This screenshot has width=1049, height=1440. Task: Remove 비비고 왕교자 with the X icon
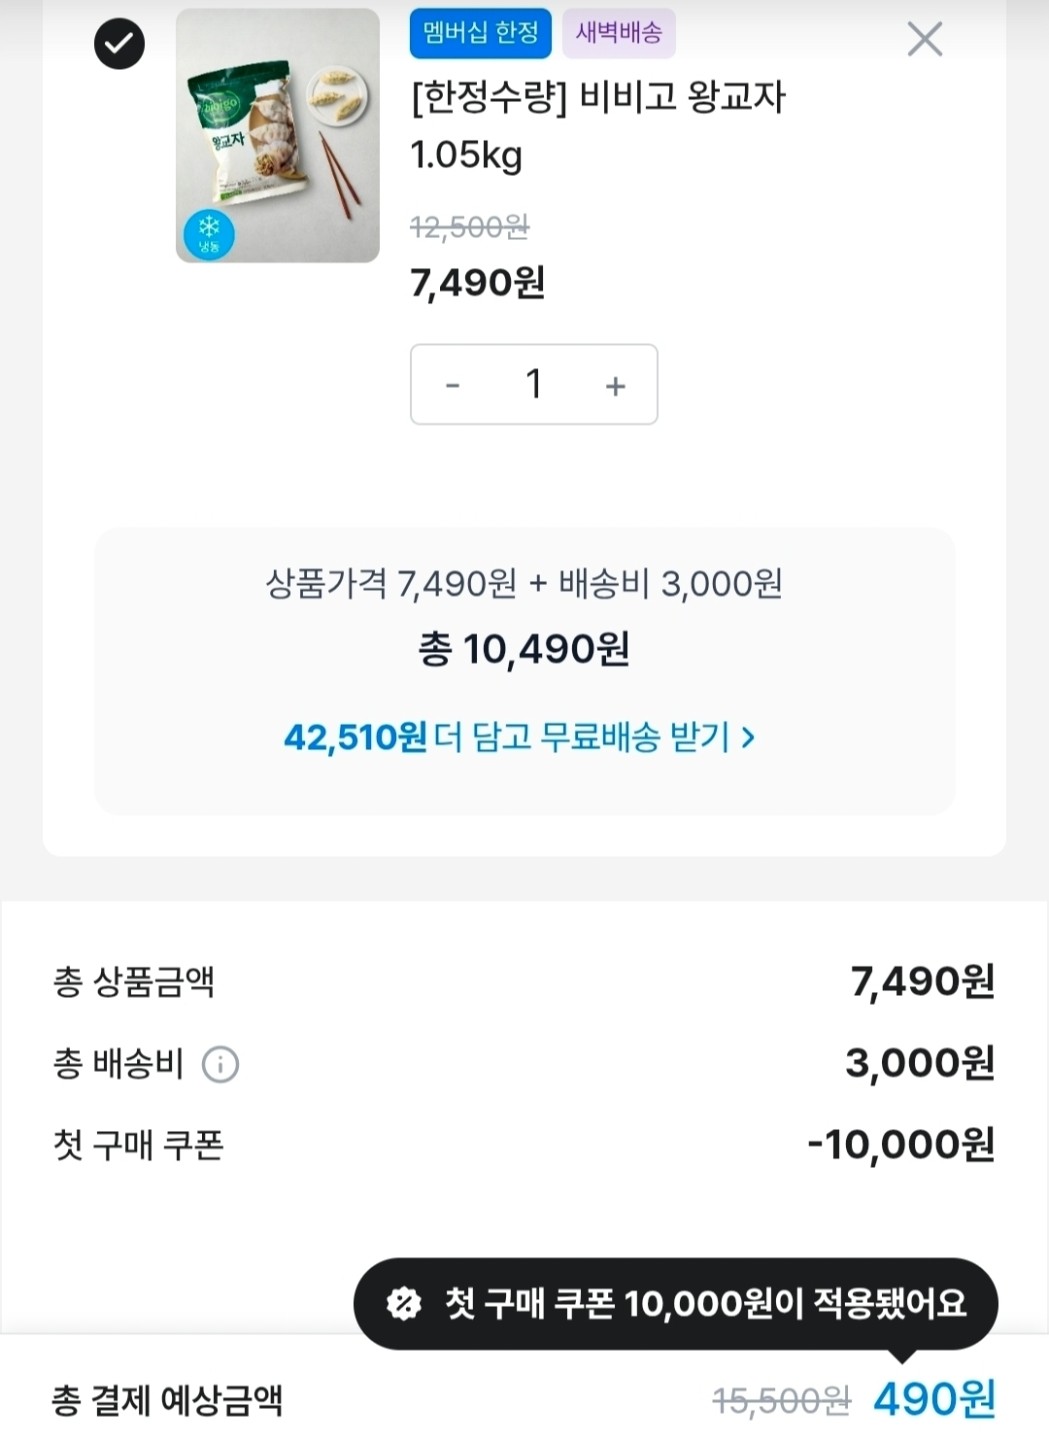pos(924,40)
